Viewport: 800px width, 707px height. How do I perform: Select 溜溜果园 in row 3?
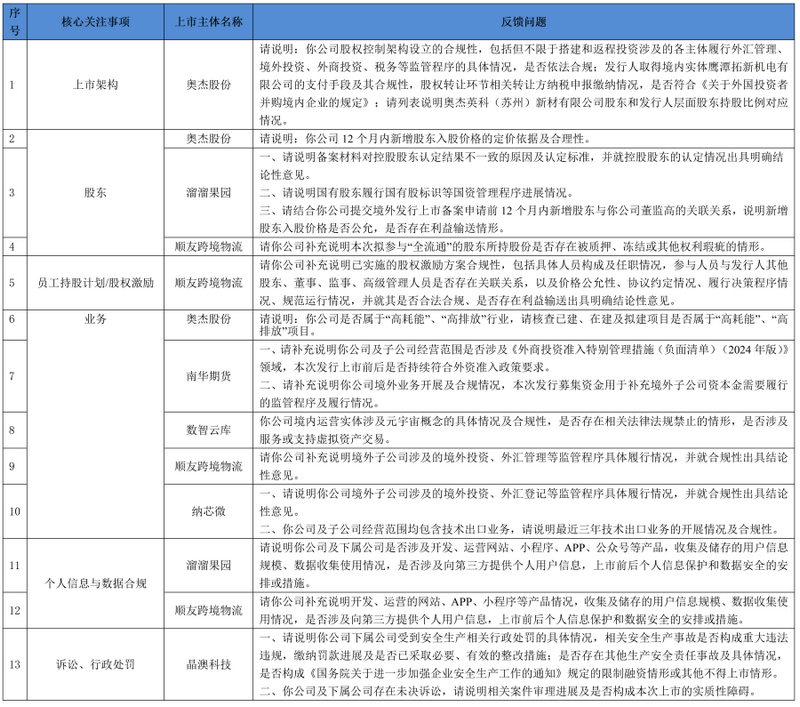(x=208, y=193)
